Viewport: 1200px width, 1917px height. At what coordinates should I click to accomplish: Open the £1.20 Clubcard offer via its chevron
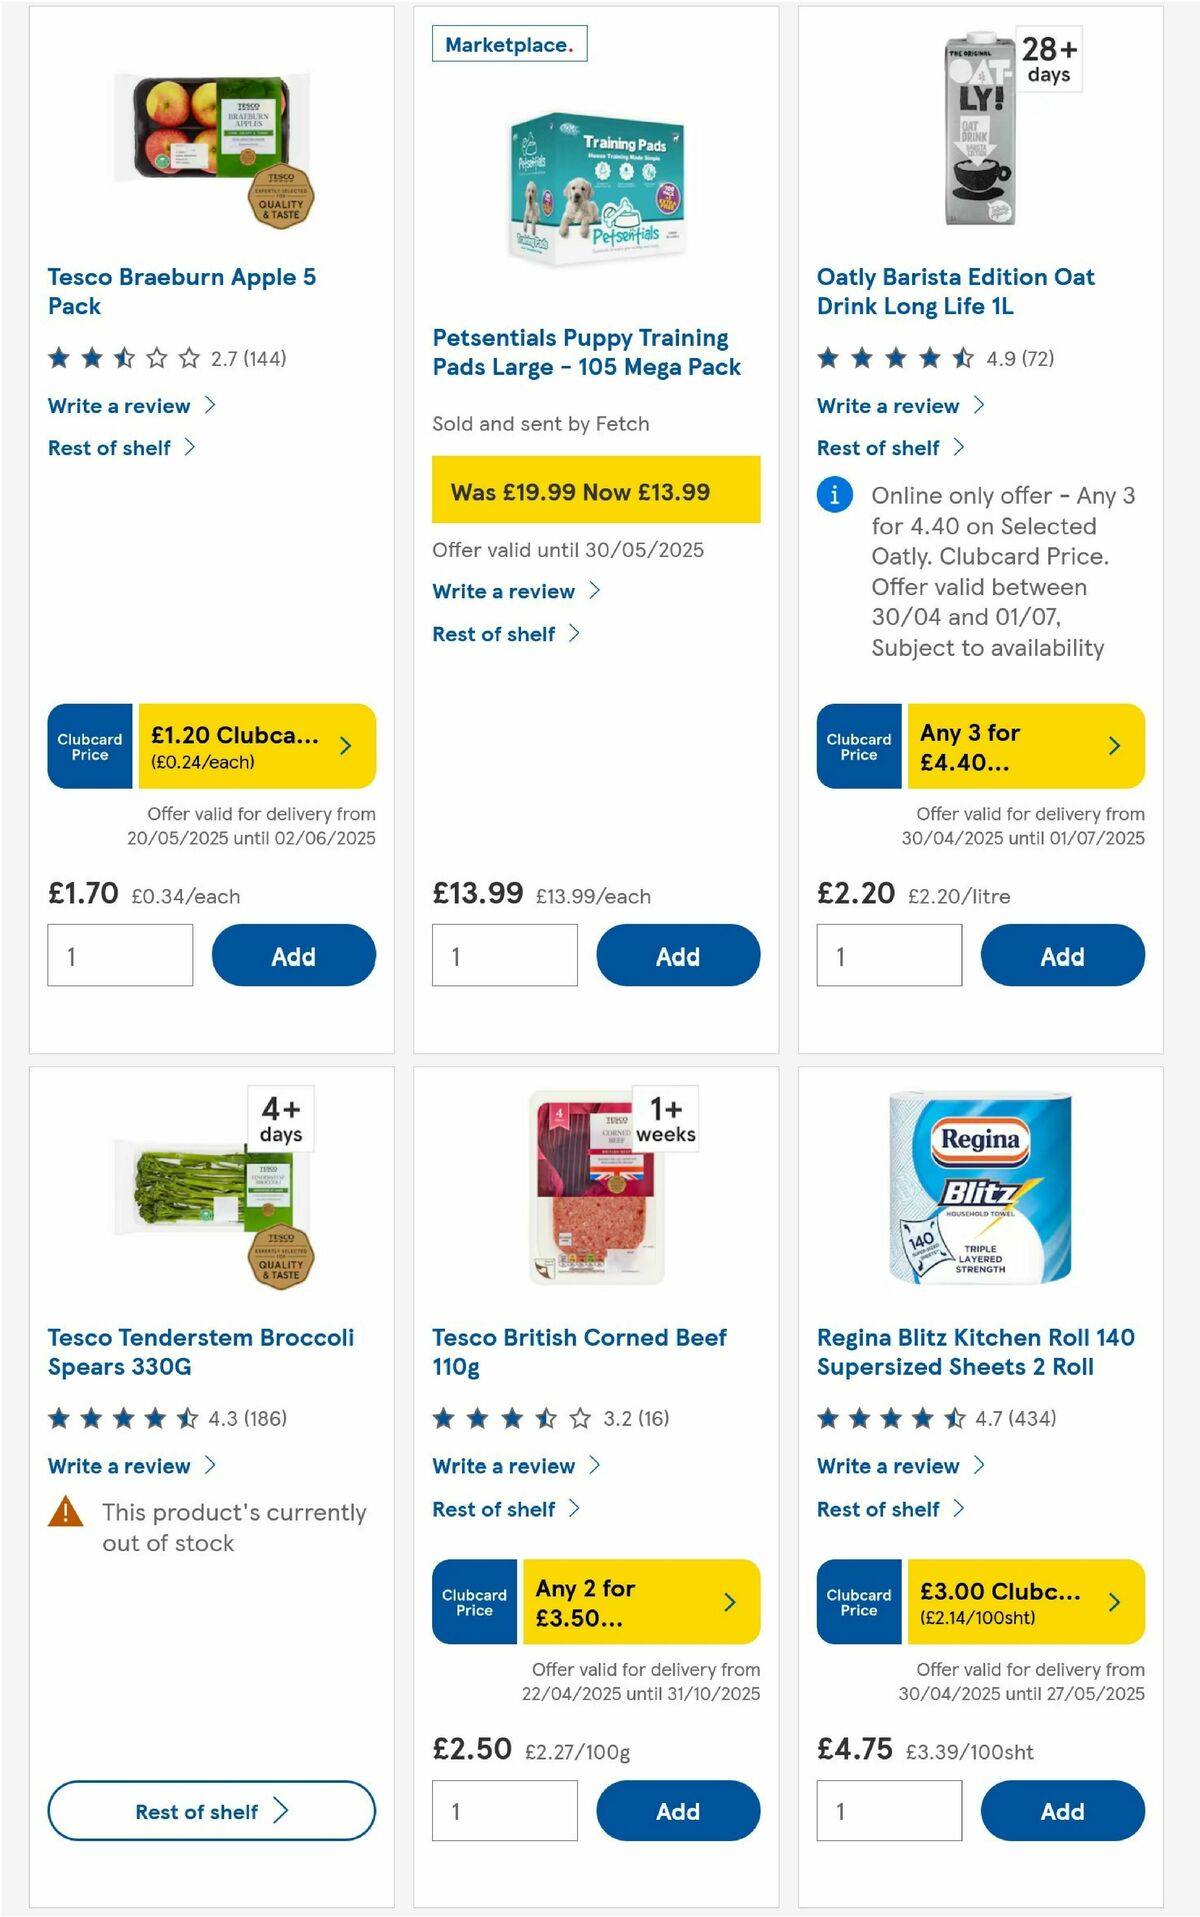pos(345,746)
